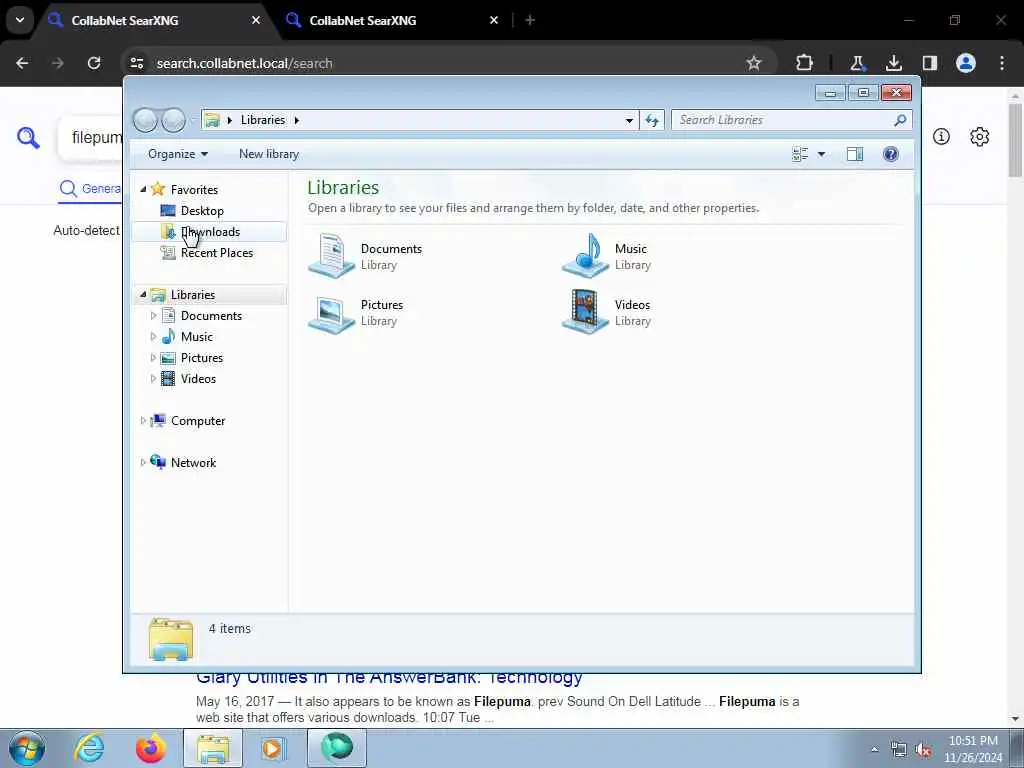Collapse the Libraries tree group
This screenshot has width=1024, height=768.
pyautogui.click(x=143, y=295)
